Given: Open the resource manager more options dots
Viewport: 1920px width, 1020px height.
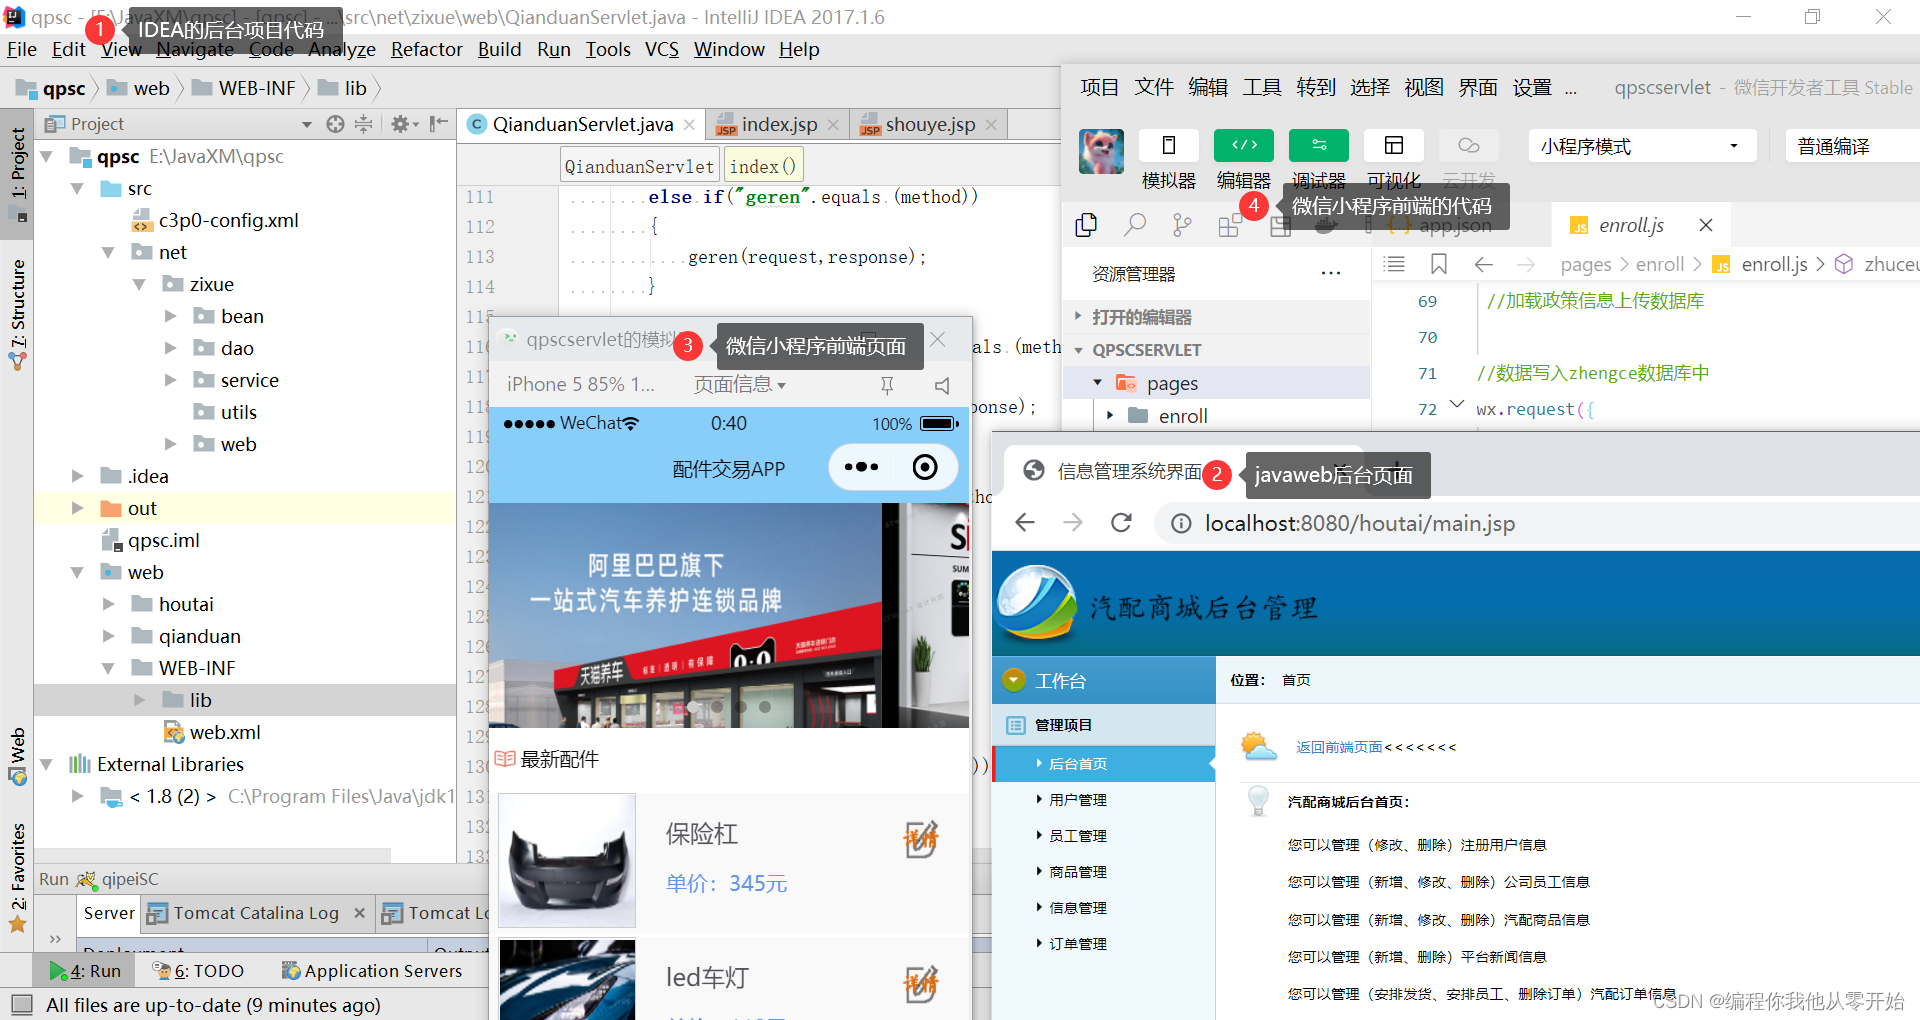Looking at the screenshot, I should click(x=1331, y=274).
